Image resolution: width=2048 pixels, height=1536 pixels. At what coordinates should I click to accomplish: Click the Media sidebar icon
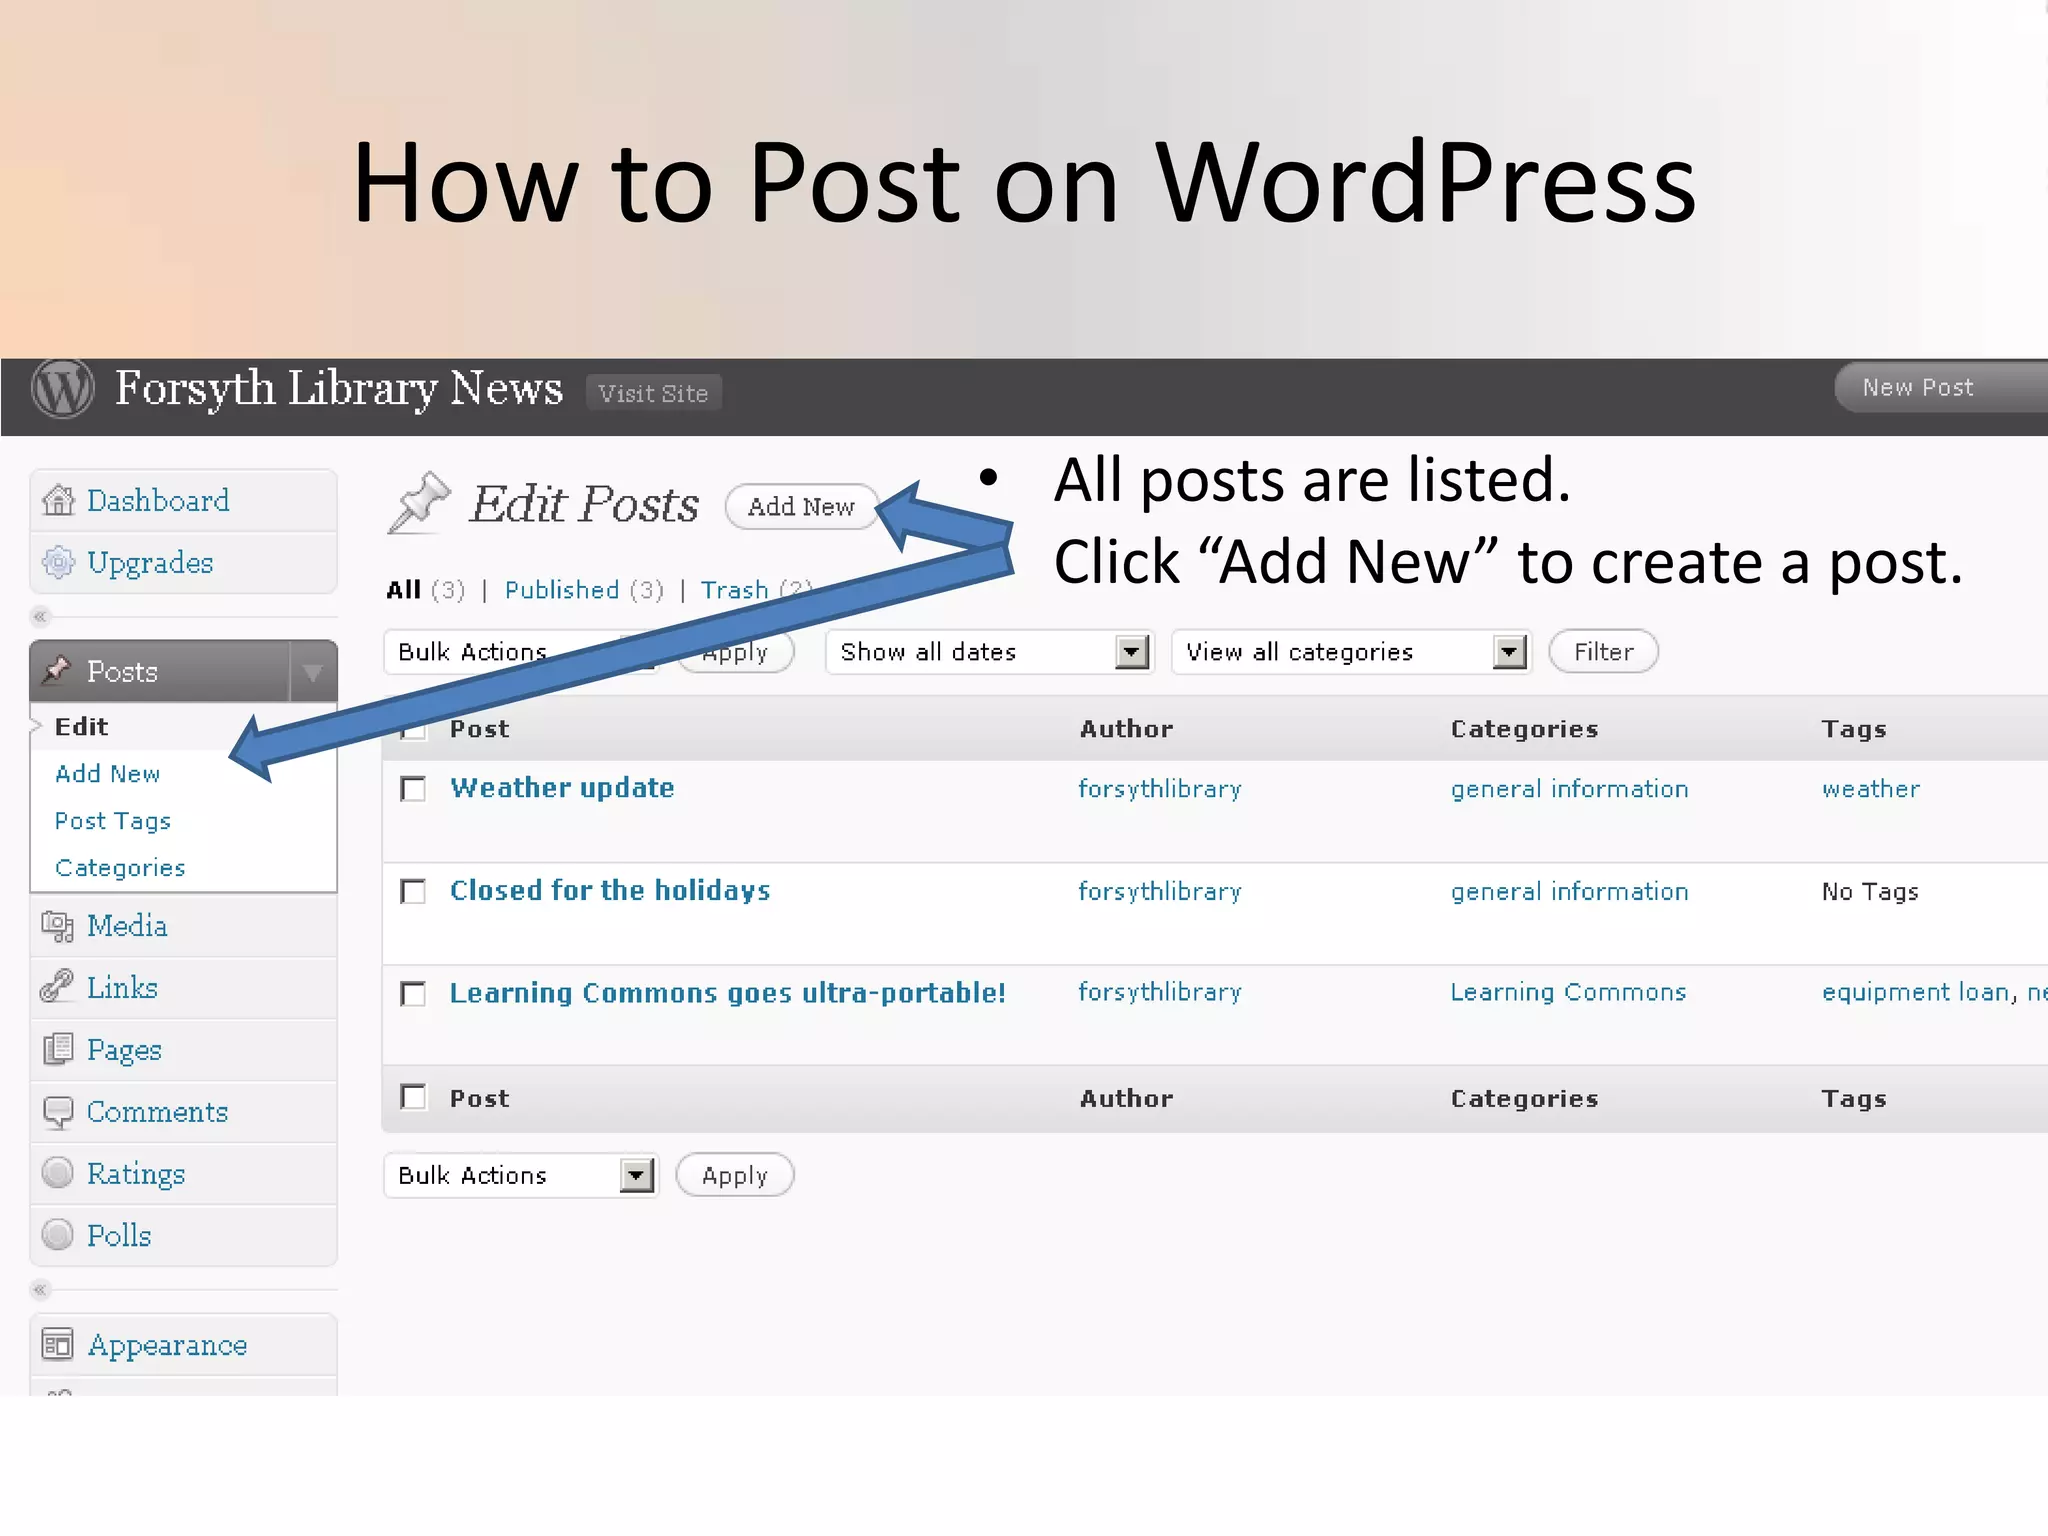[x=58, y=926]
